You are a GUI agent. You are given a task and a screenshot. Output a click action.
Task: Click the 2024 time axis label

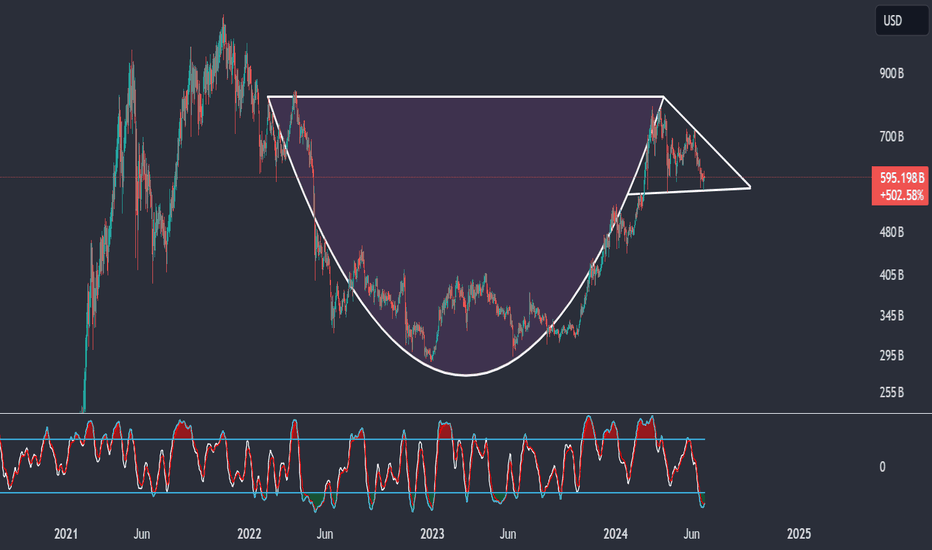pyautogui.click(x=615, y=533)
